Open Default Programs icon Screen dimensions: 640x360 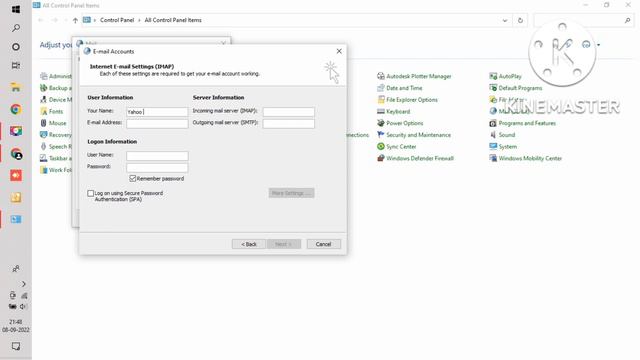pyautogui.click(x=493, y=88)
